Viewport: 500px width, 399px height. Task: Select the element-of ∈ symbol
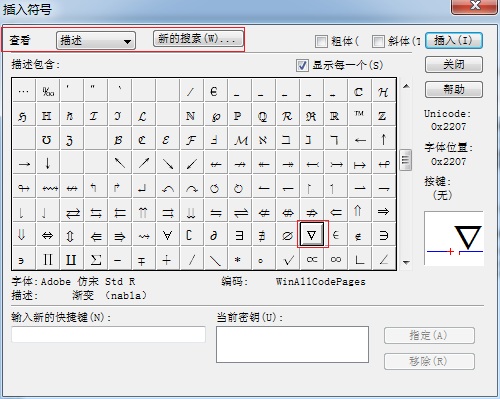point(336,235)
